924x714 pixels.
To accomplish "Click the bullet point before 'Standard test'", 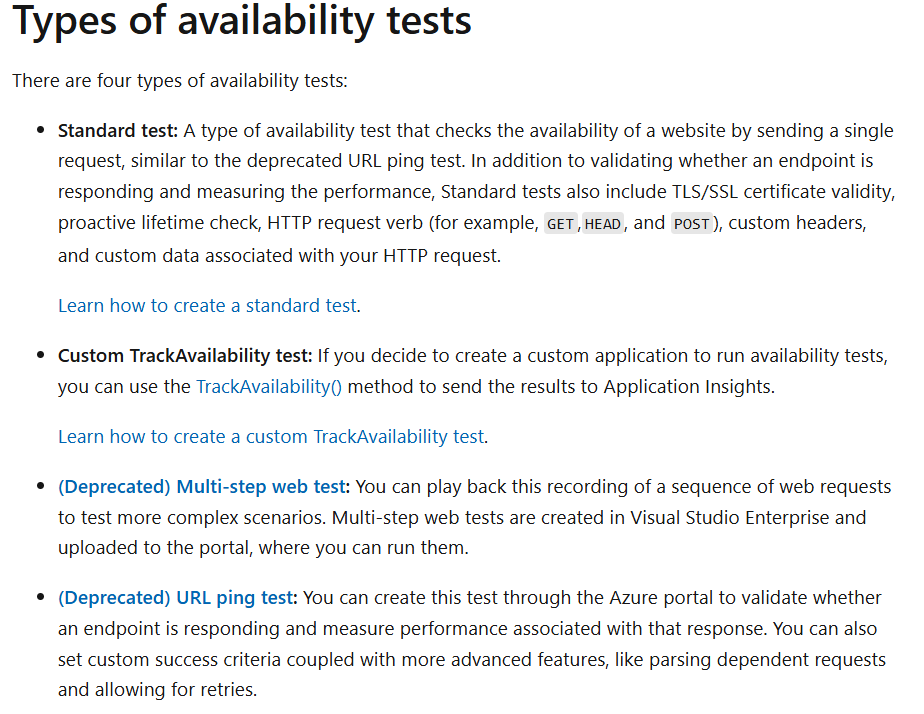I will click(x=41, y=130).
